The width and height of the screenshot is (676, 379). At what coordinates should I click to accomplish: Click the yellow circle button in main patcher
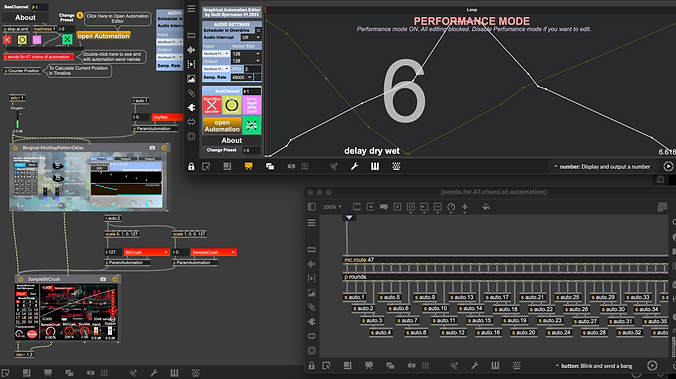[22, 40]
